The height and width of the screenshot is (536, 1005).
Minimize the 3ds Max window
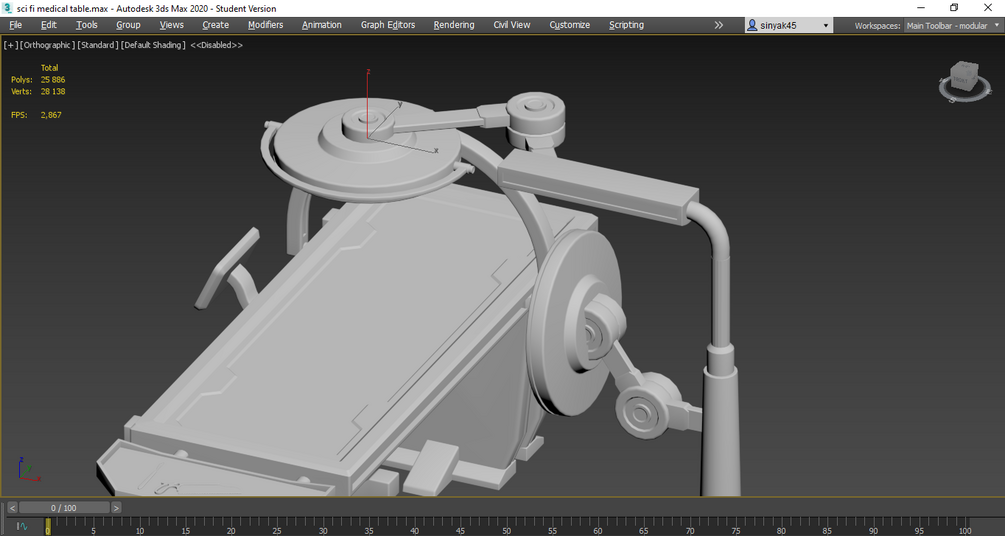(920, 8)
